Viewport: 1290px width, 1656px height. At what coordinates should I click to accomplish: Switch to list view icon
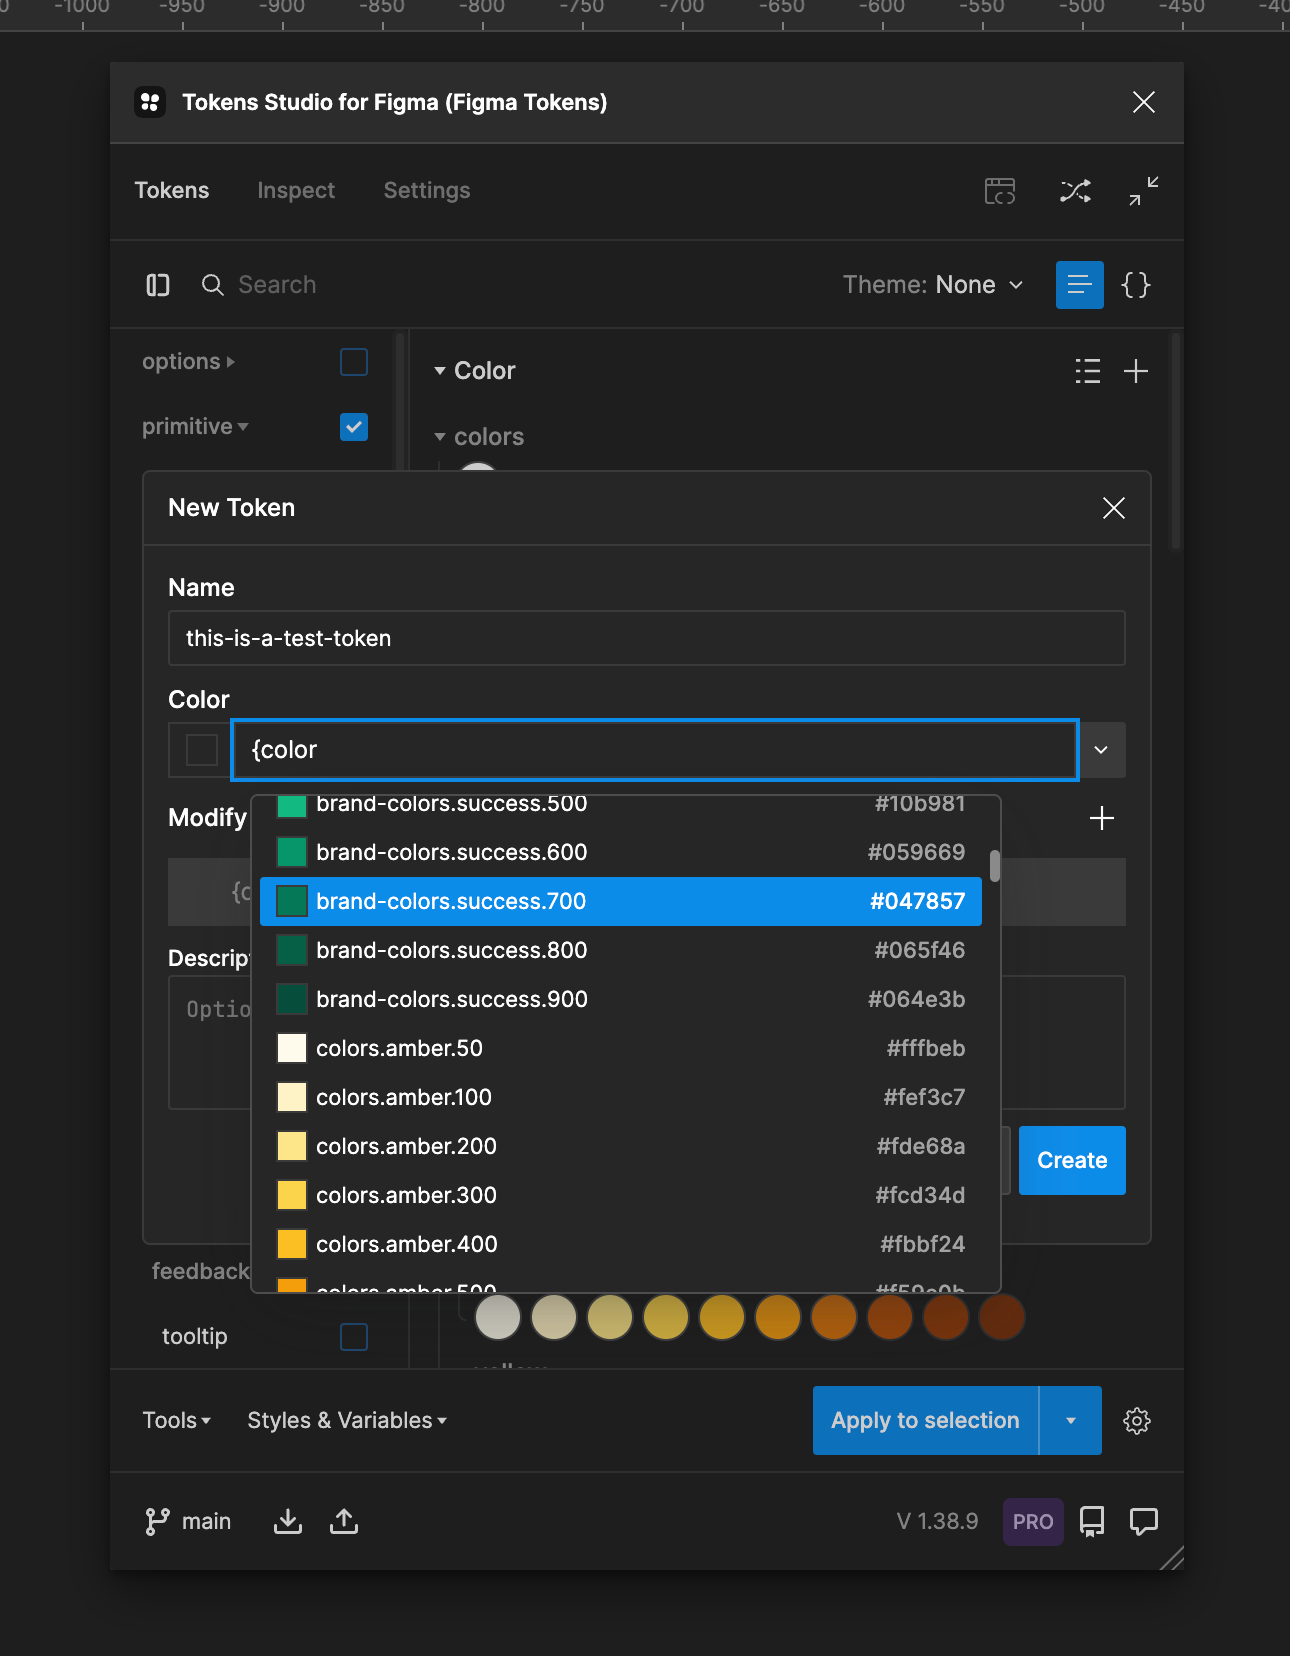[x=1080, y=285]
